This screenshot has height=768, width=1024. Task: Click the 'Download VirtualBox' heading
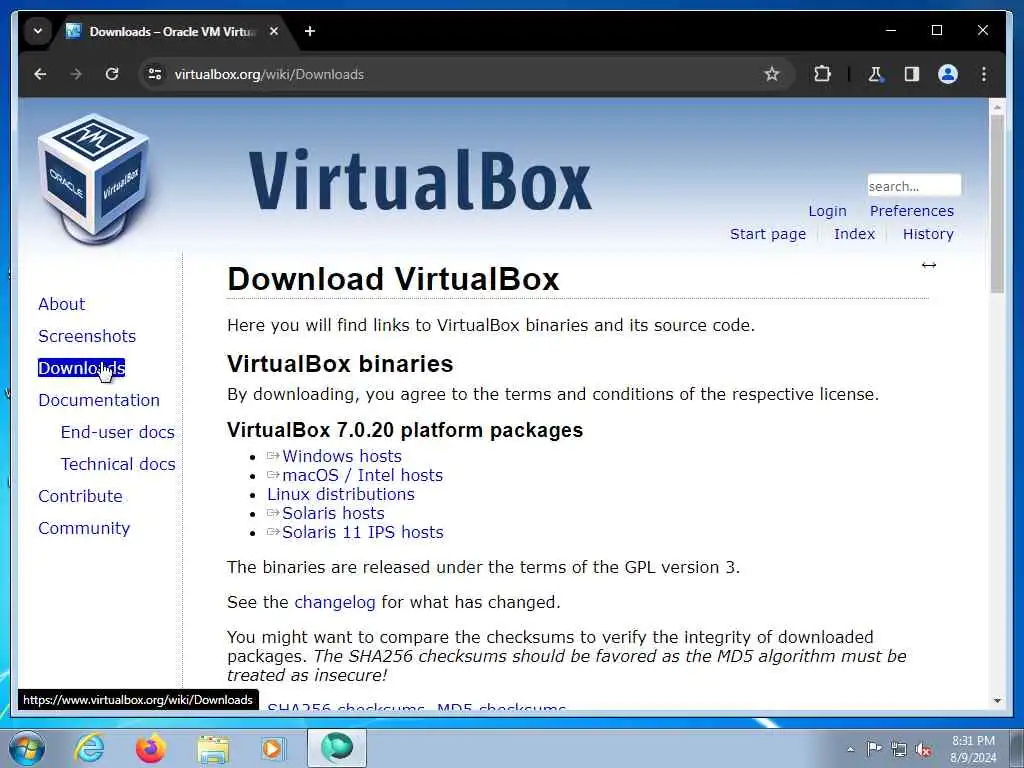(393, 279)
